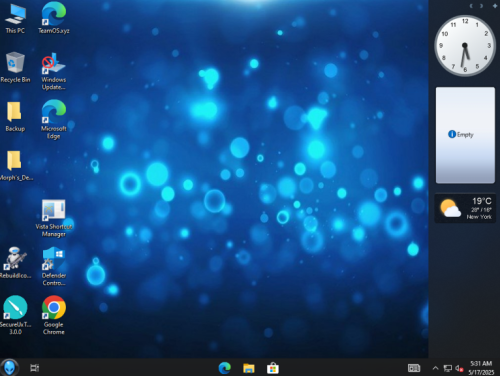The width and height of the screenshot is (500, 376).
Task: Open Microsoft Store from the taskbar
Action: click(x=273, y=368)
